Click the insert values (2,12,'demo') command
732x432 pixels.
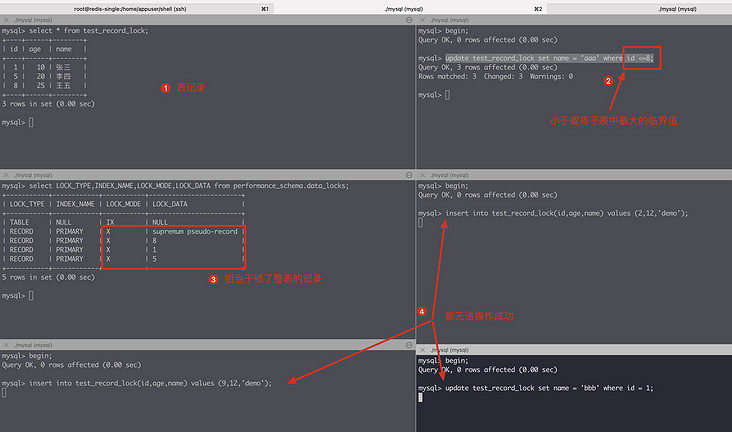coord(567,213)
